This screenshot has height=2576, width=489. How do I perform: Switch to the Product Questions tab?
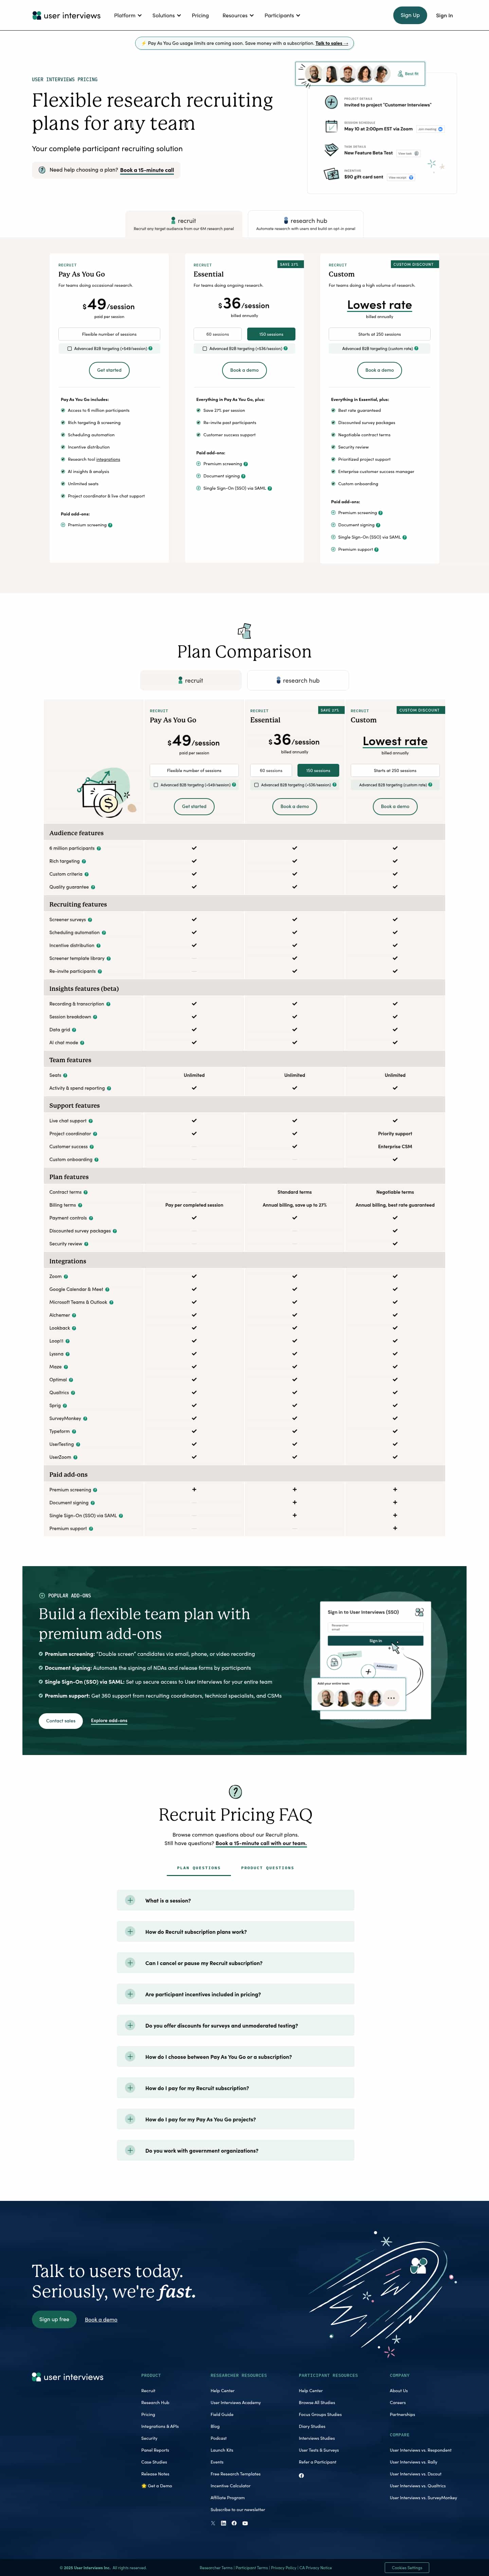267,1867
